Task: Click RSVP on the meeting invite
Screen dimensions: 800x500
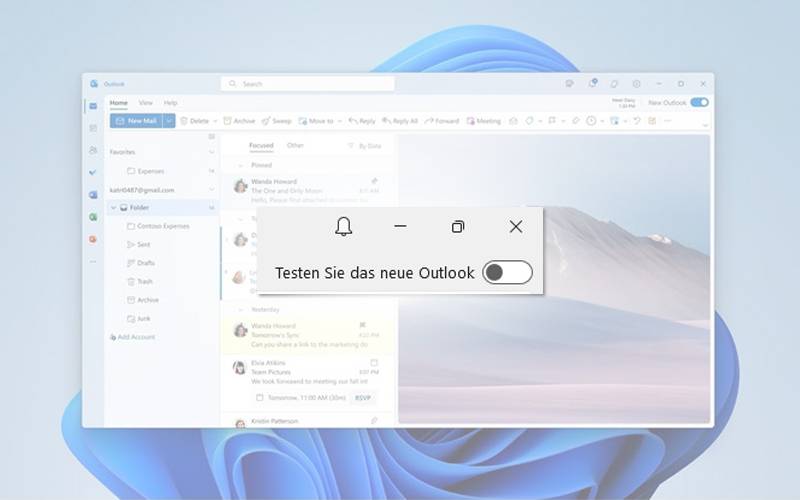Action: (363, 397)
